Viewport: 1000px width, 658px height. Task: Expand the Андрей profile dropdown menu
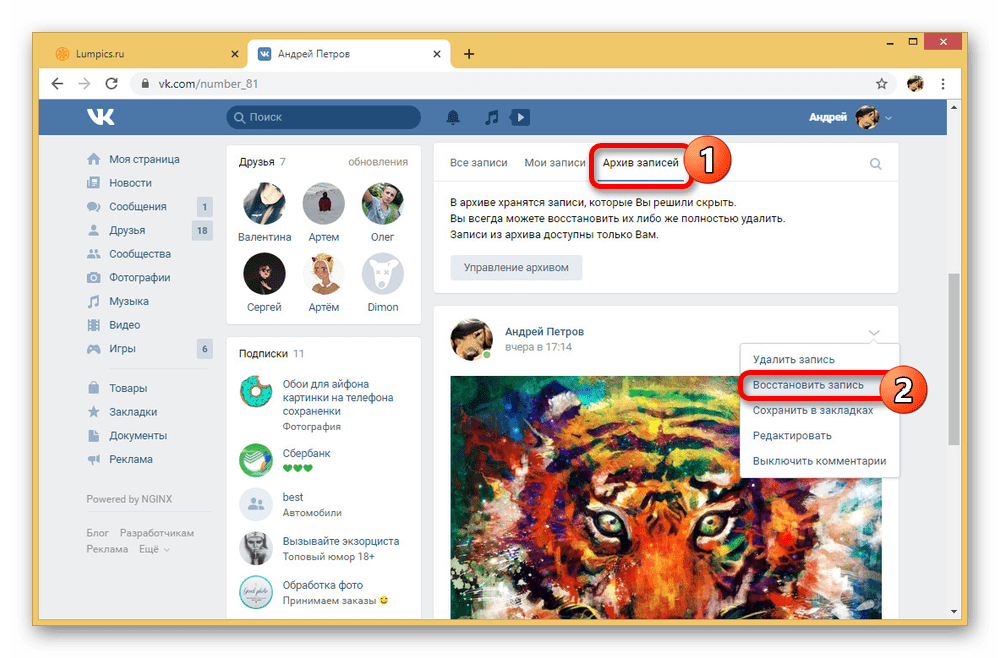(888, 118)
